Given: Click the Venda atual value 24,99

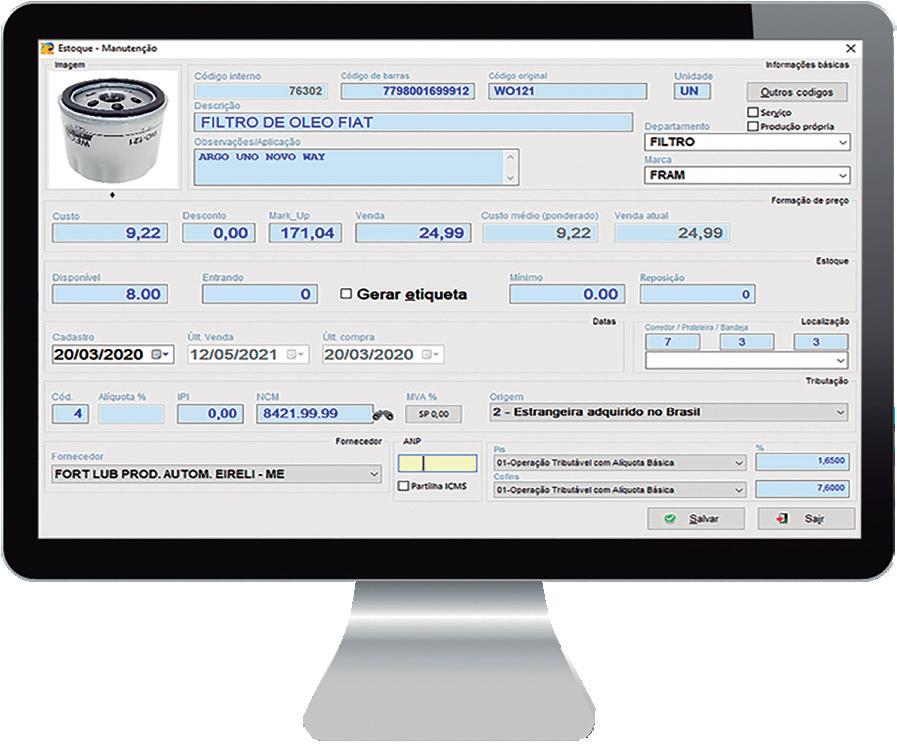Looking at the screenshot, I should tap(672, 233).
